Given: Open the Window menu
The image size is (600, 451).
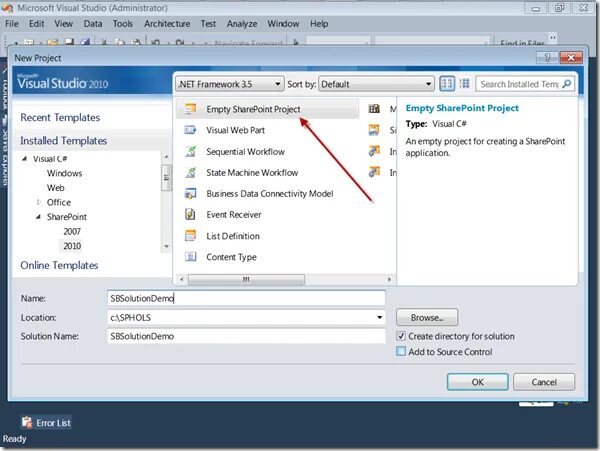Looking at the screenshot, I should point(283,24).
